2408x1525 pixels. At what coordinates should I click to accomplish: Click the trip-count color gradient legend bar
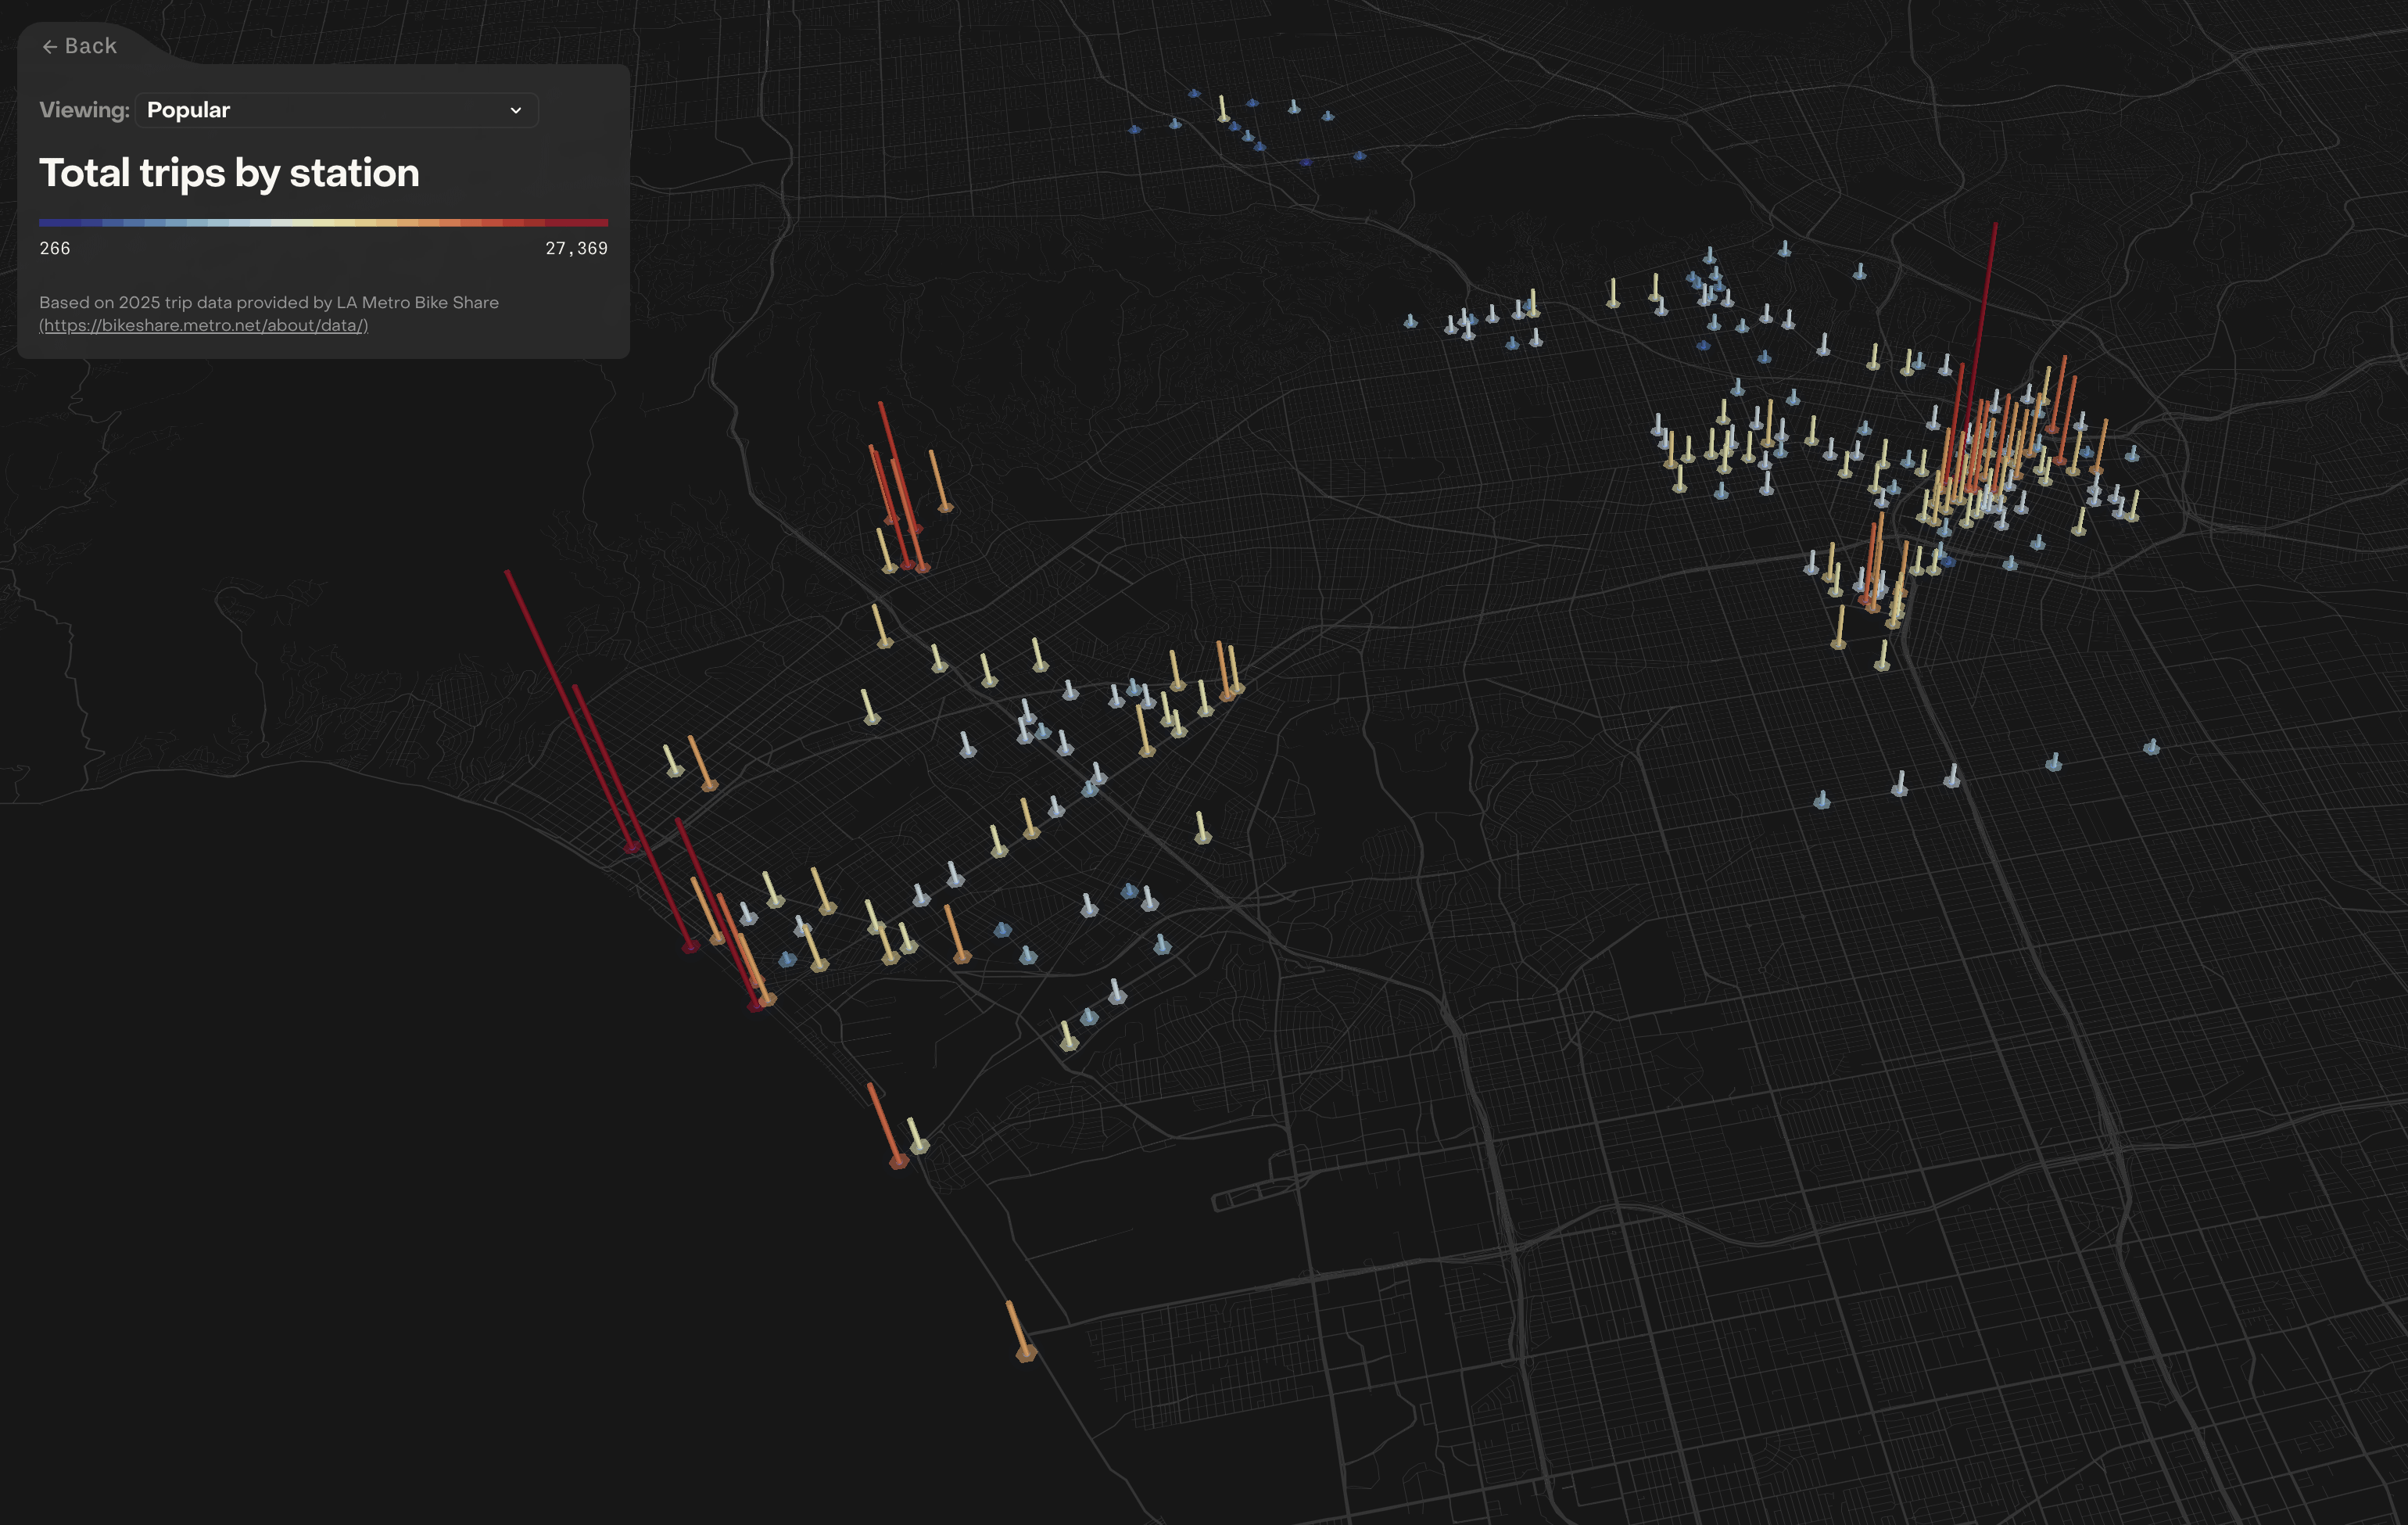[323, 222]
